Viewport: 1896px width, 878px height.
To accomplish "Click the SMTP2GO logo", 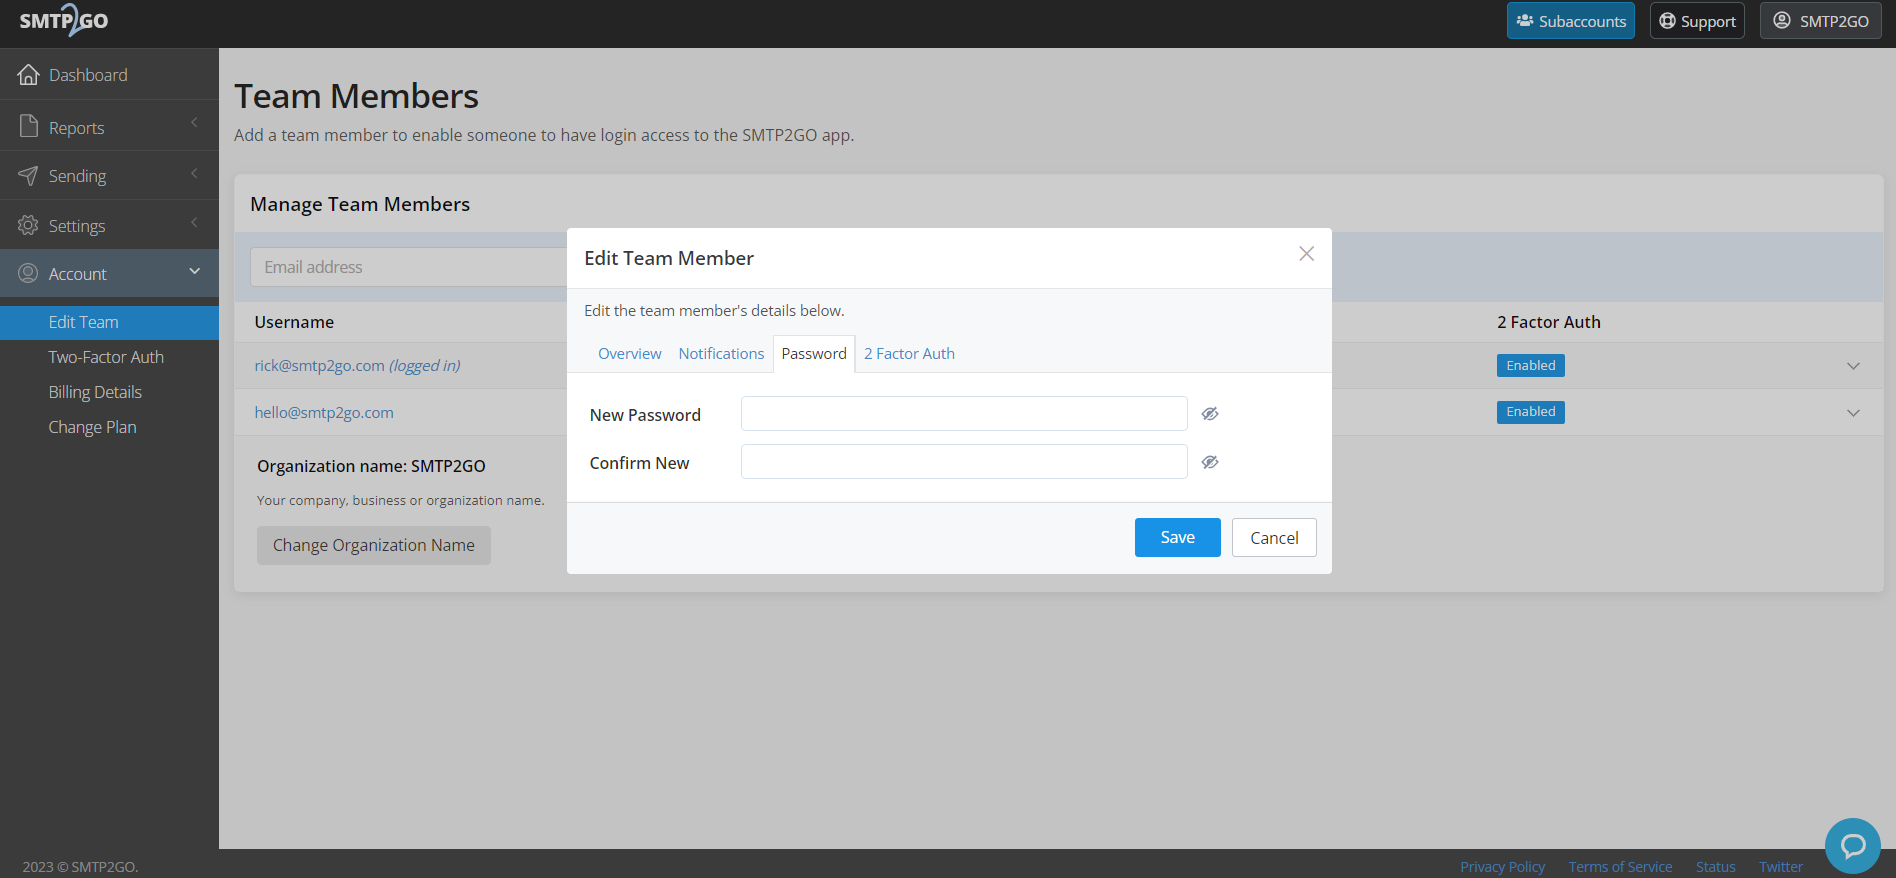I will click(x=64, y=21).
